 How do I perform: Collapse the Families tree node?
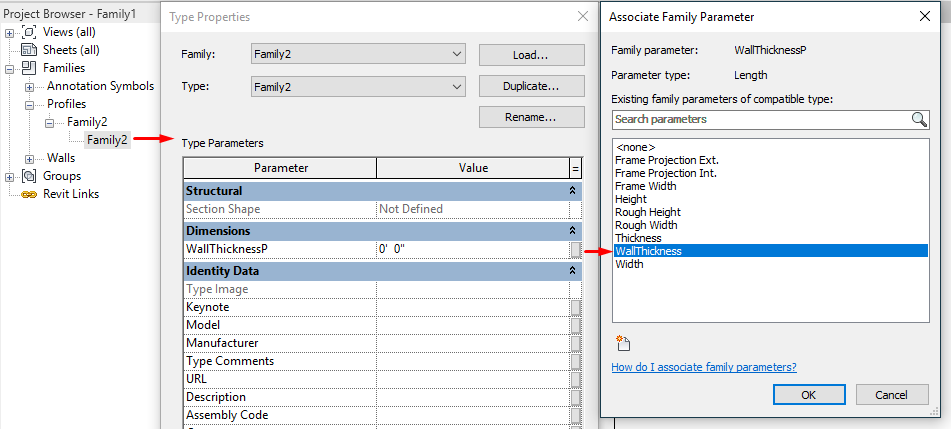(x=10, y=69)
